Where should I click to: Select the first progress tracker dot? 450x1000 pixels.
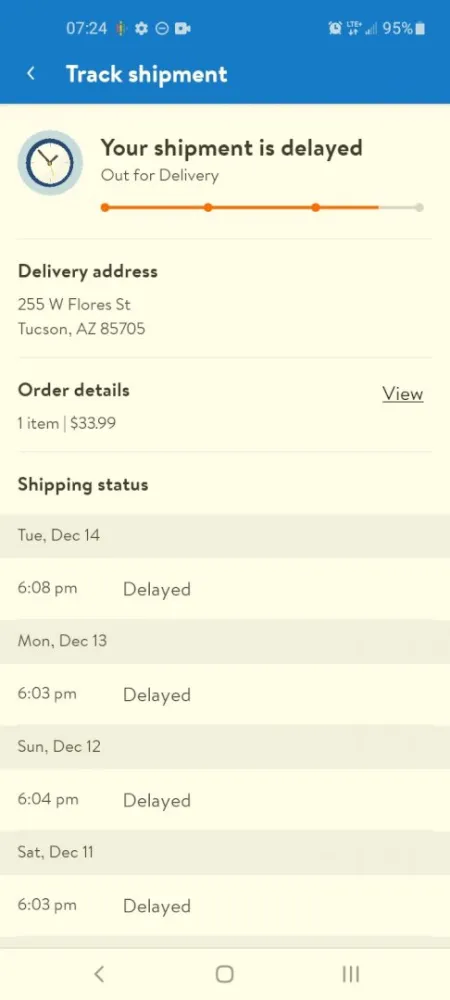coord(105,207)
